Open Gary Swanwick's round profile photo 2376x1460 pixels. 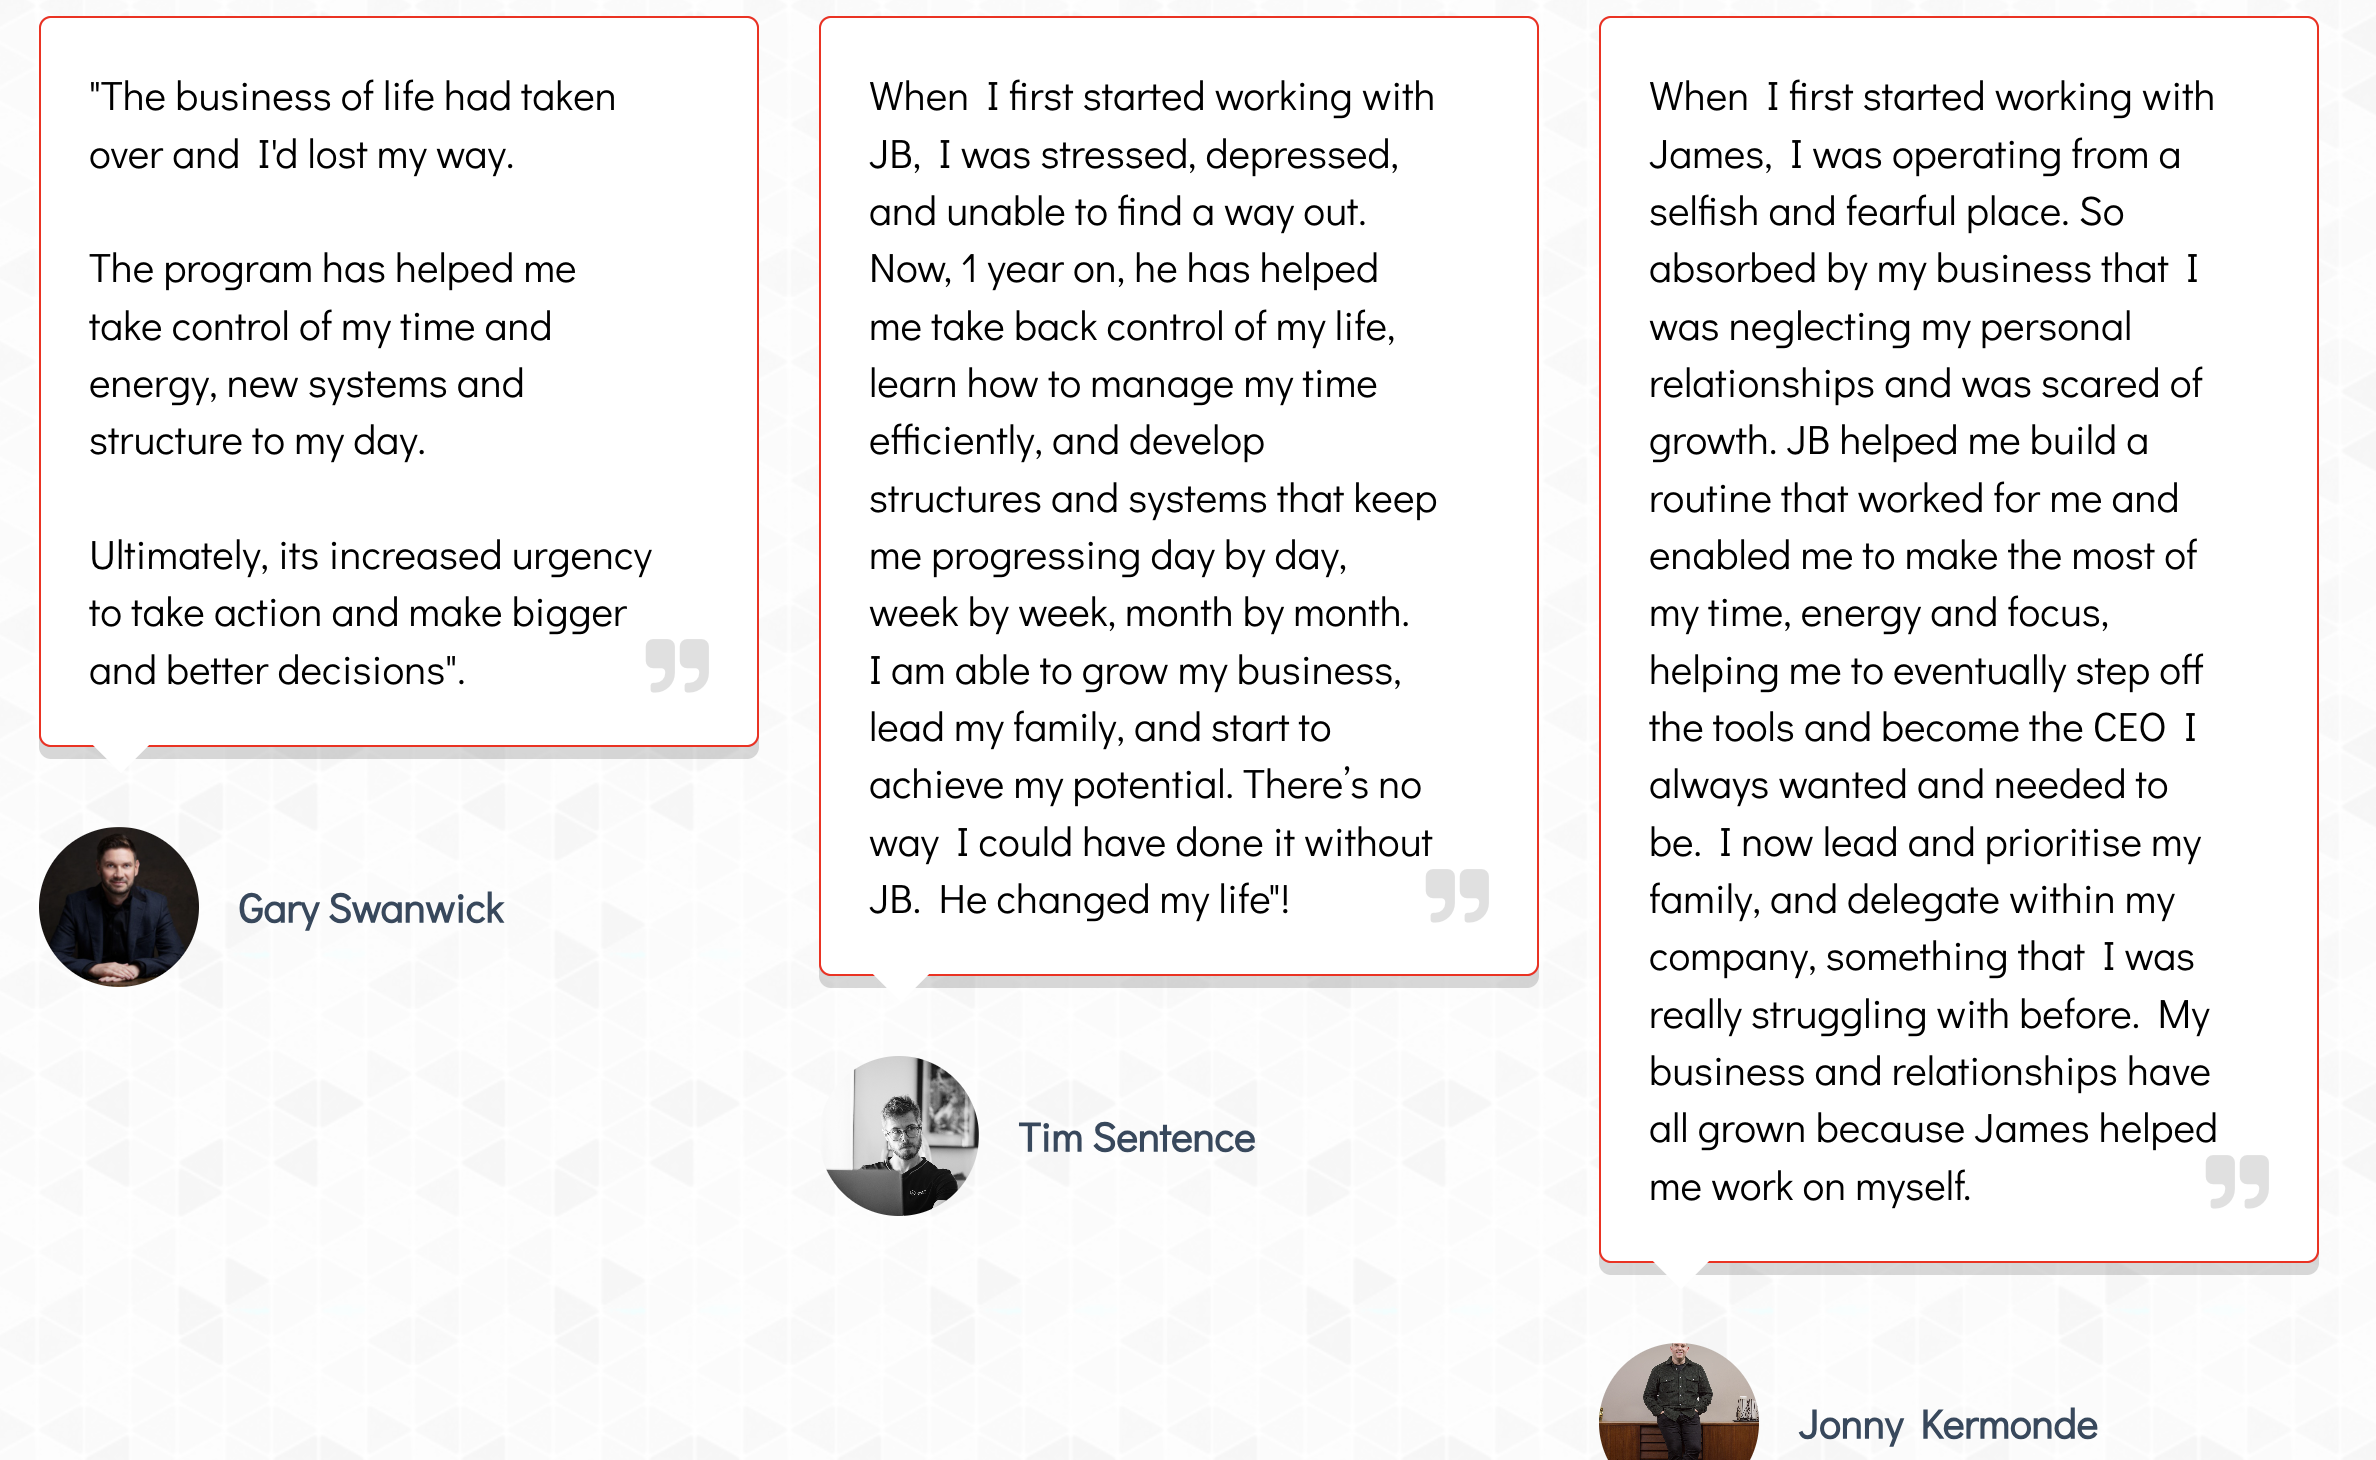pyautogui.click(x=119, y=907)
